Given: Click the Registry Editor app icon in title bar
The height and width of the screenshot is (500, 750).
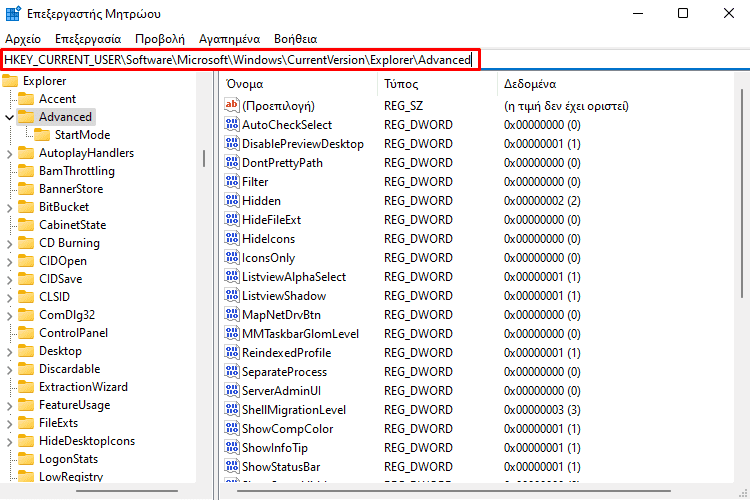Looking at the screenshot, I should 13,13.
